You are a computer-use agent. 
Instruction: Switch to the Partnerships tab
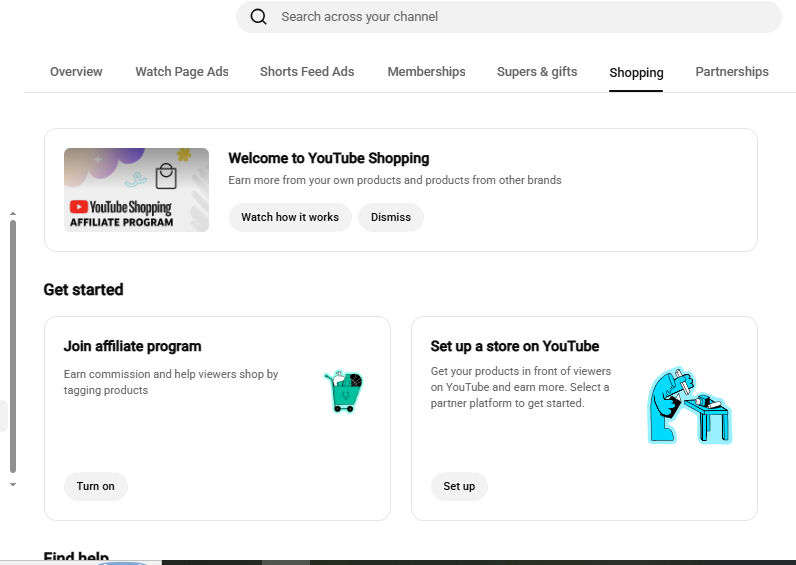[732, 72]
